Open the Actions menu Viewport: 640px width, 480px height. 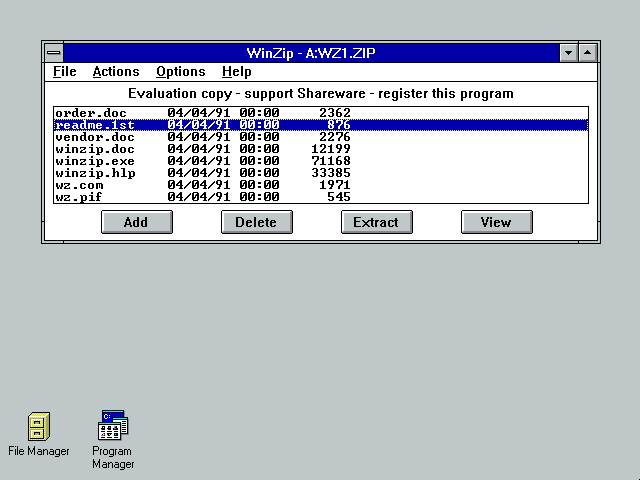click(x=116, y=72)
